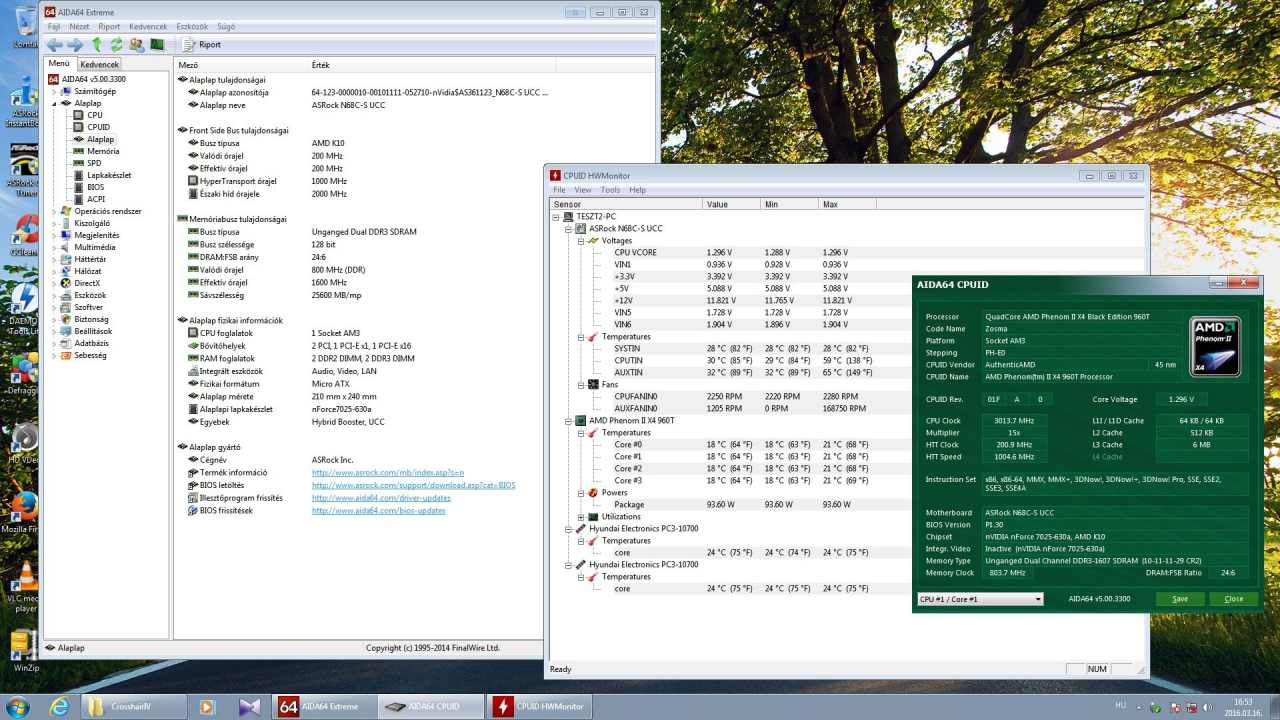Expand the Számítógép tree node
This screenshot has height=720, width=1280.
(x=54, y=91)
